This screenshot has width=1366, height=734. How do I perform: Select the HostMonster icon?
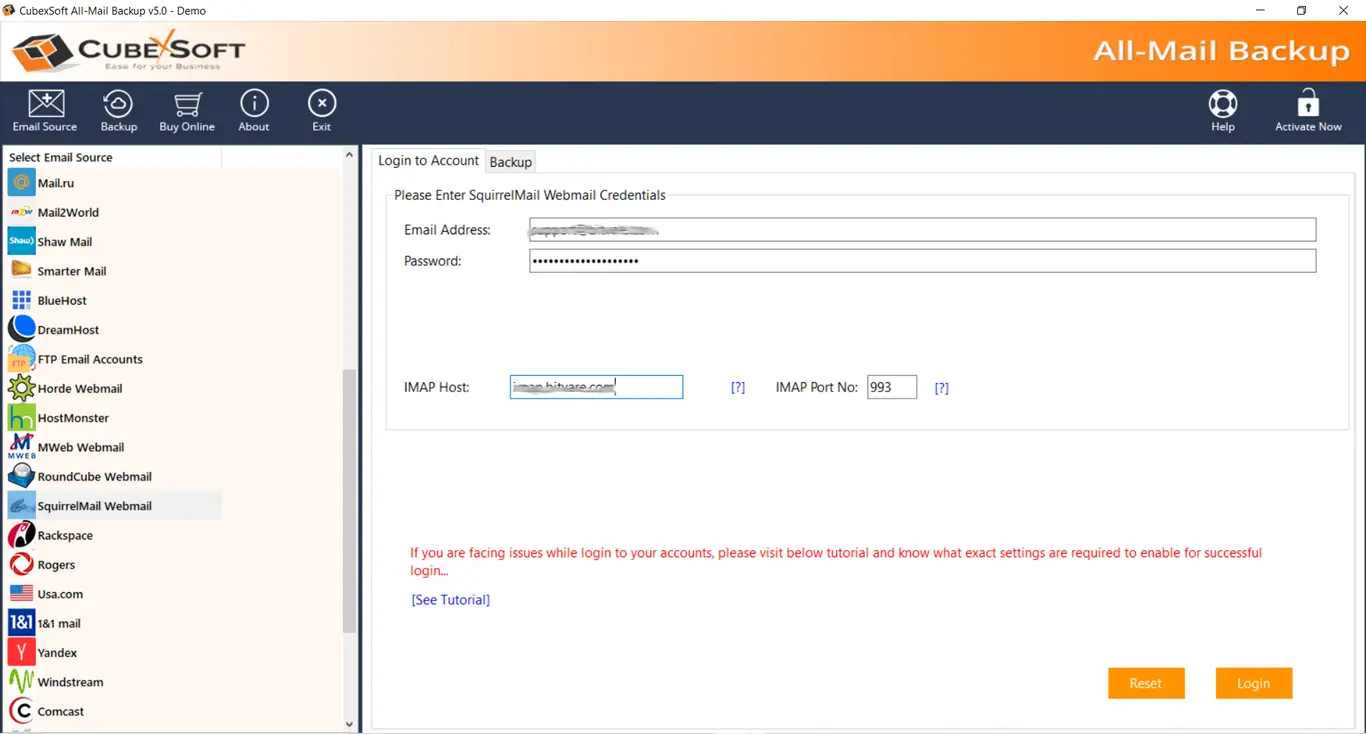(21, 417)
